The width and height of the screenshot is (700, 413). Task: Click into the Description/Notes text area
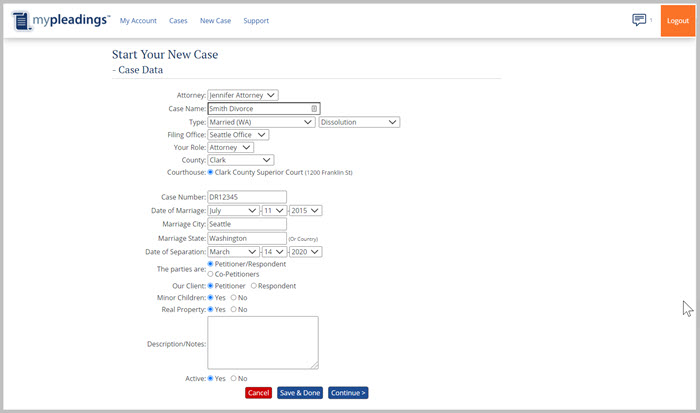pyautogui.click(x=262, y=343)
